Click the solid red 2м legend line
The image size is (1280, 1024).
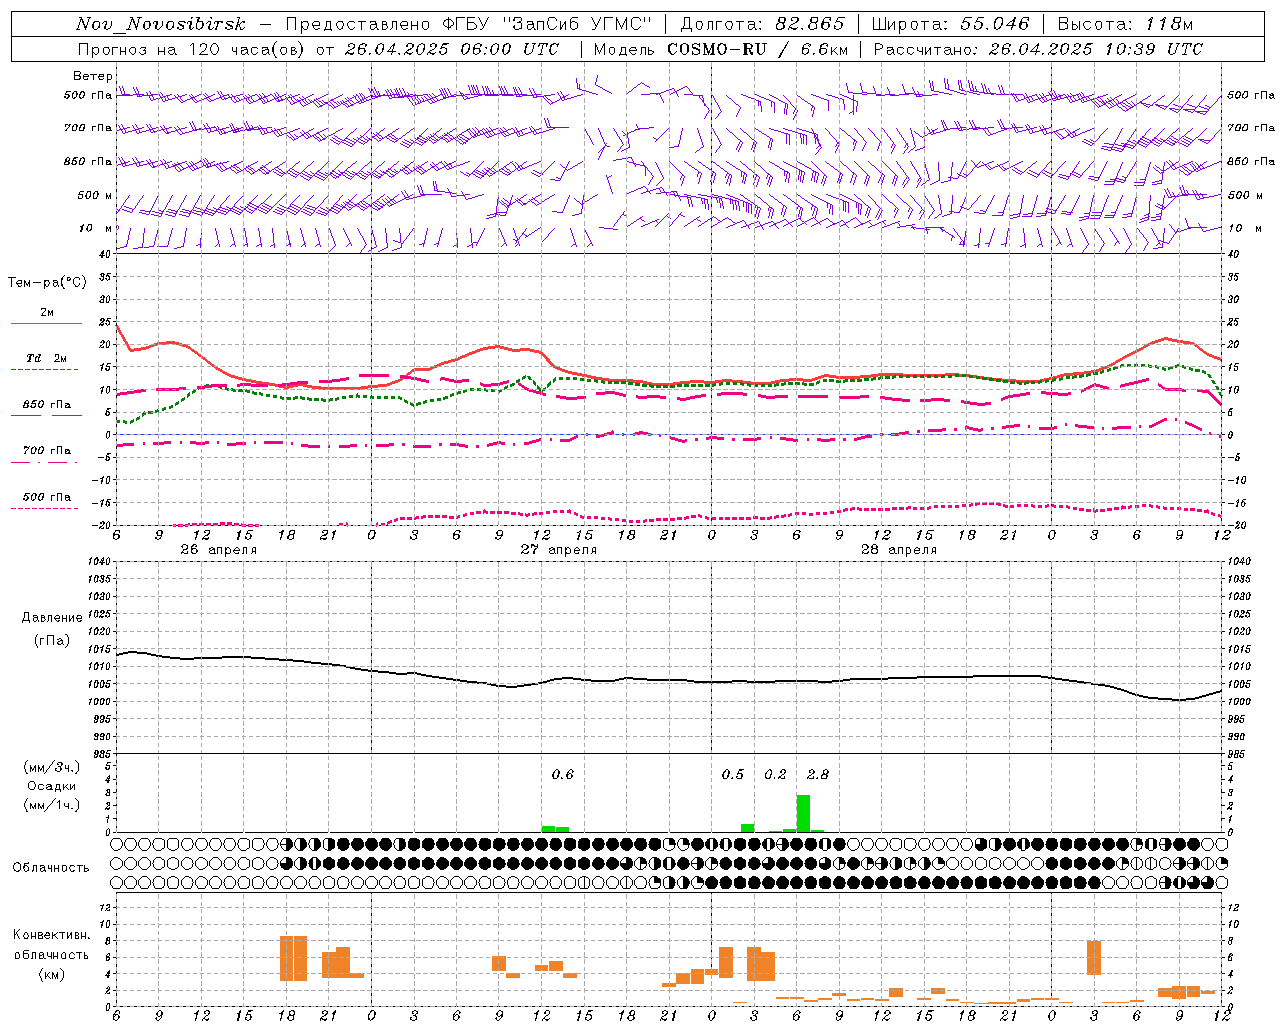(46, 323)
